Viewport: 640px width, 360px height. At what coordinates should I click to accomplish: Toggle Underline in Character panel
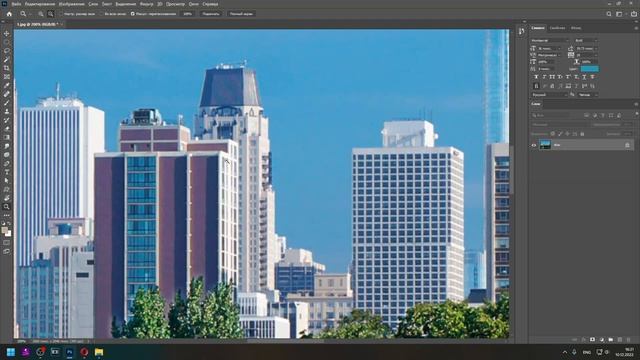[x=584, y=77]
